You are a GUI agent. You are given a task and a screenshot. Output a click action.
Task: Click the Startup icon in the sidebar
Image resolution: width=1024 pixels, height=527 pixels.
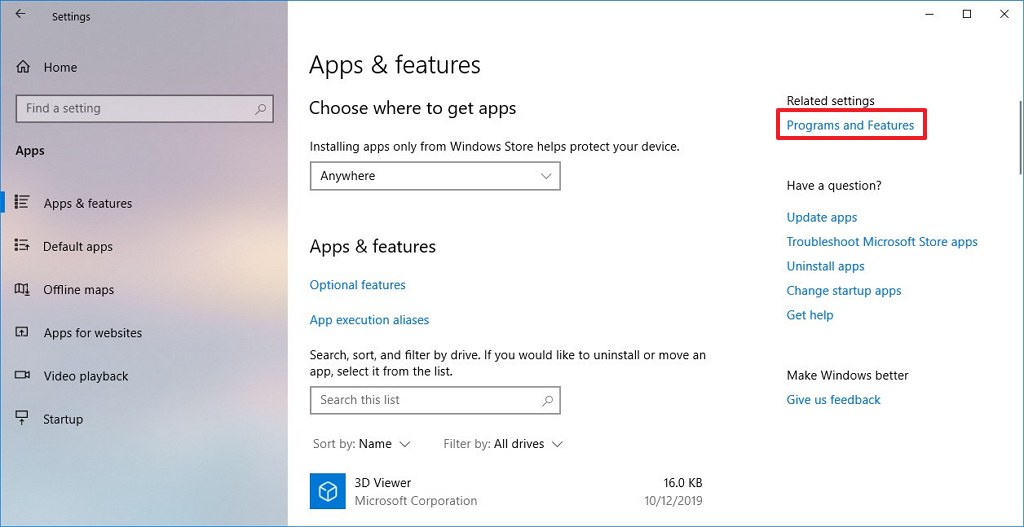point(22,419)
